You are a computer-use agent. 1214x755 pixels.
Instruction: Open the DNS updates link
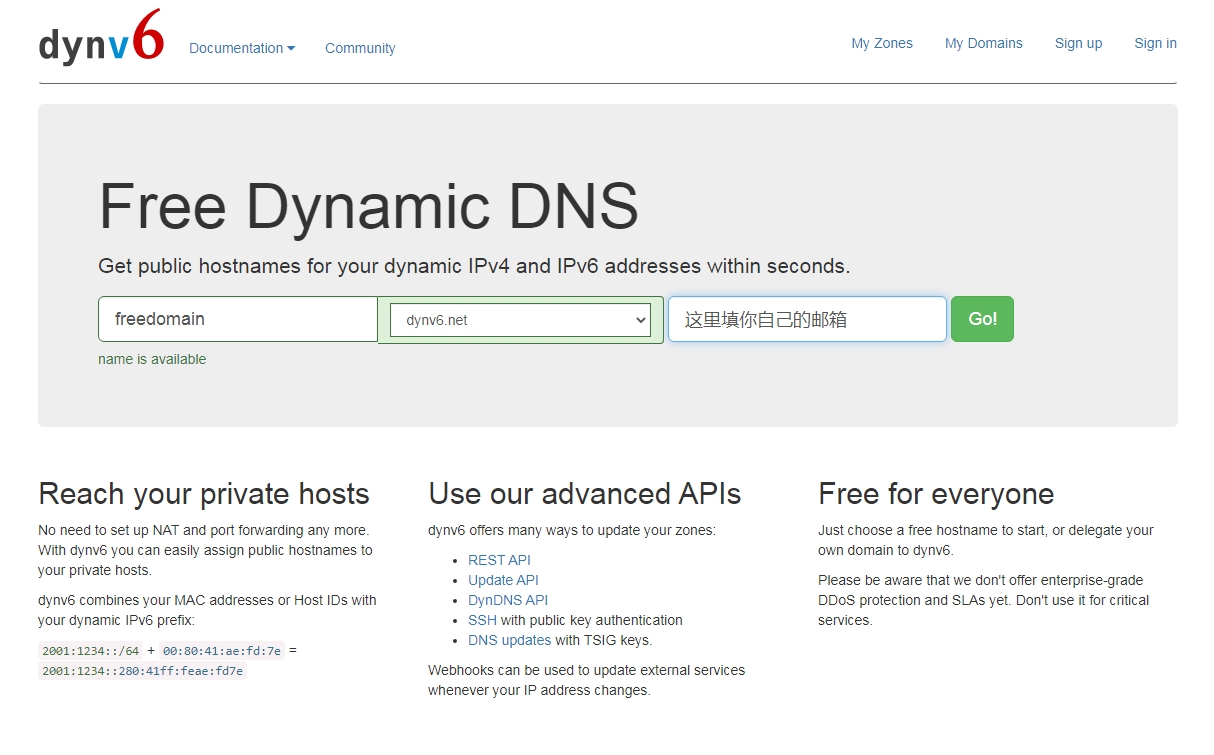tap(509, 640)
